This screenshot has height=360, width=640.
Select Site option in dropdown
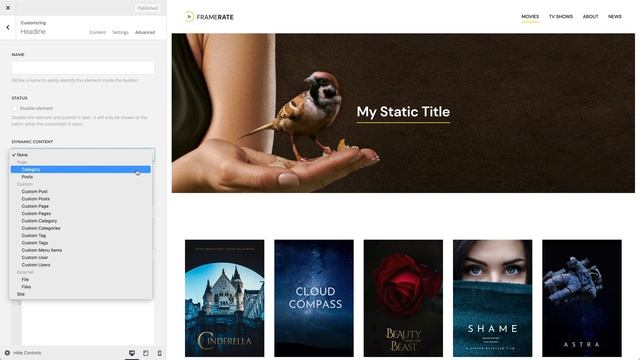tap(80, 294)
